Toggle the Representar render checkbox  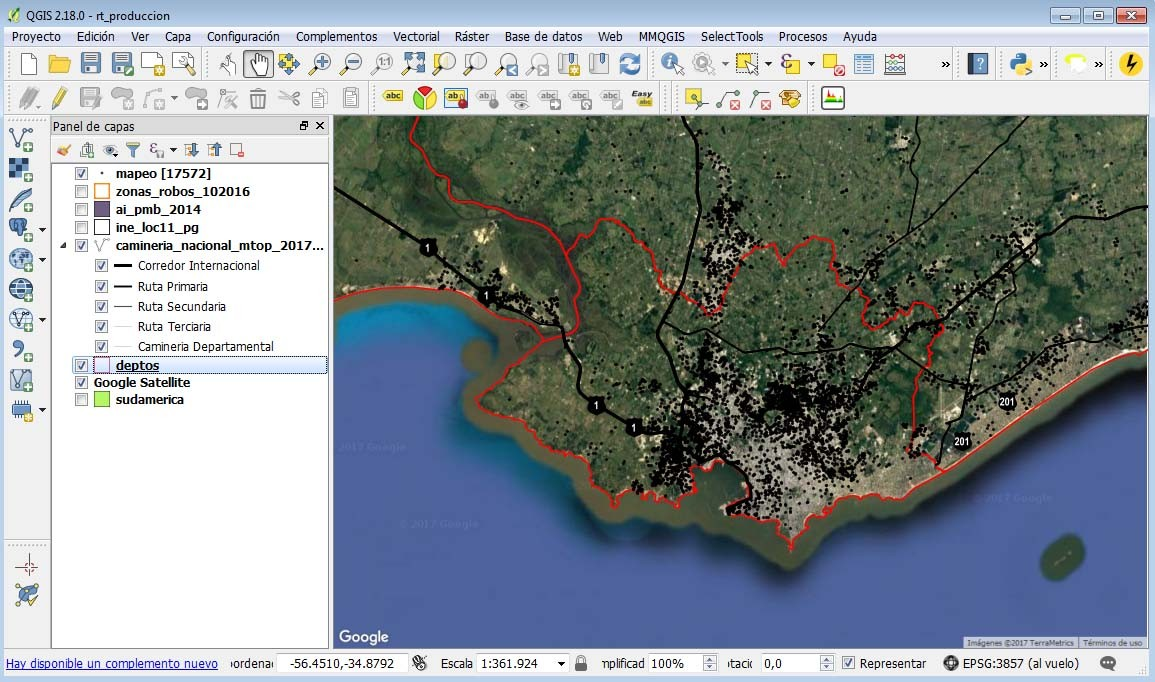849,663
